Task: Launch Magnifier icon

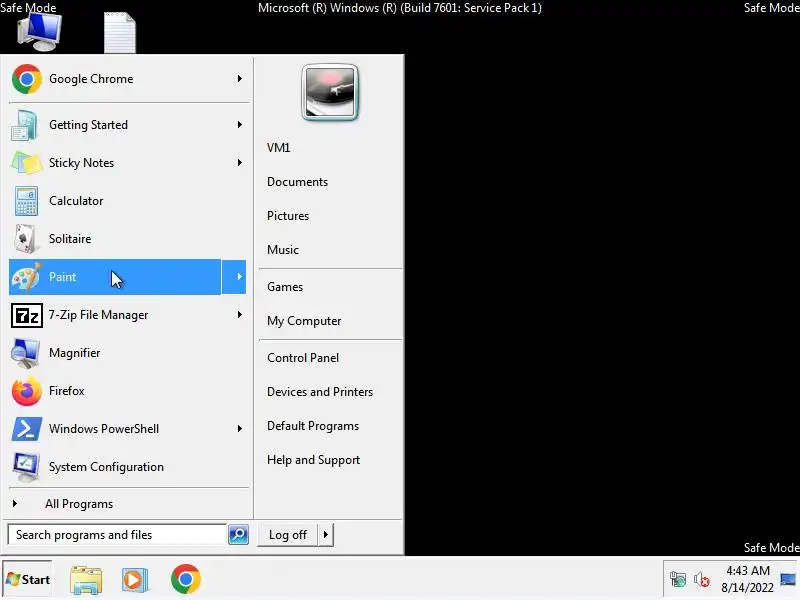Action: coord(26,353)
